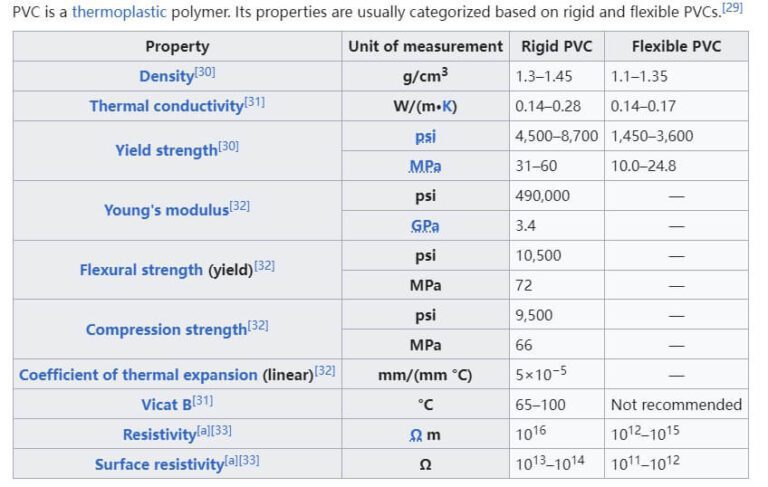This screenshot has height=487, width=768.
Task: Click the Rigid PVC column header
Action: coord(556,46)
